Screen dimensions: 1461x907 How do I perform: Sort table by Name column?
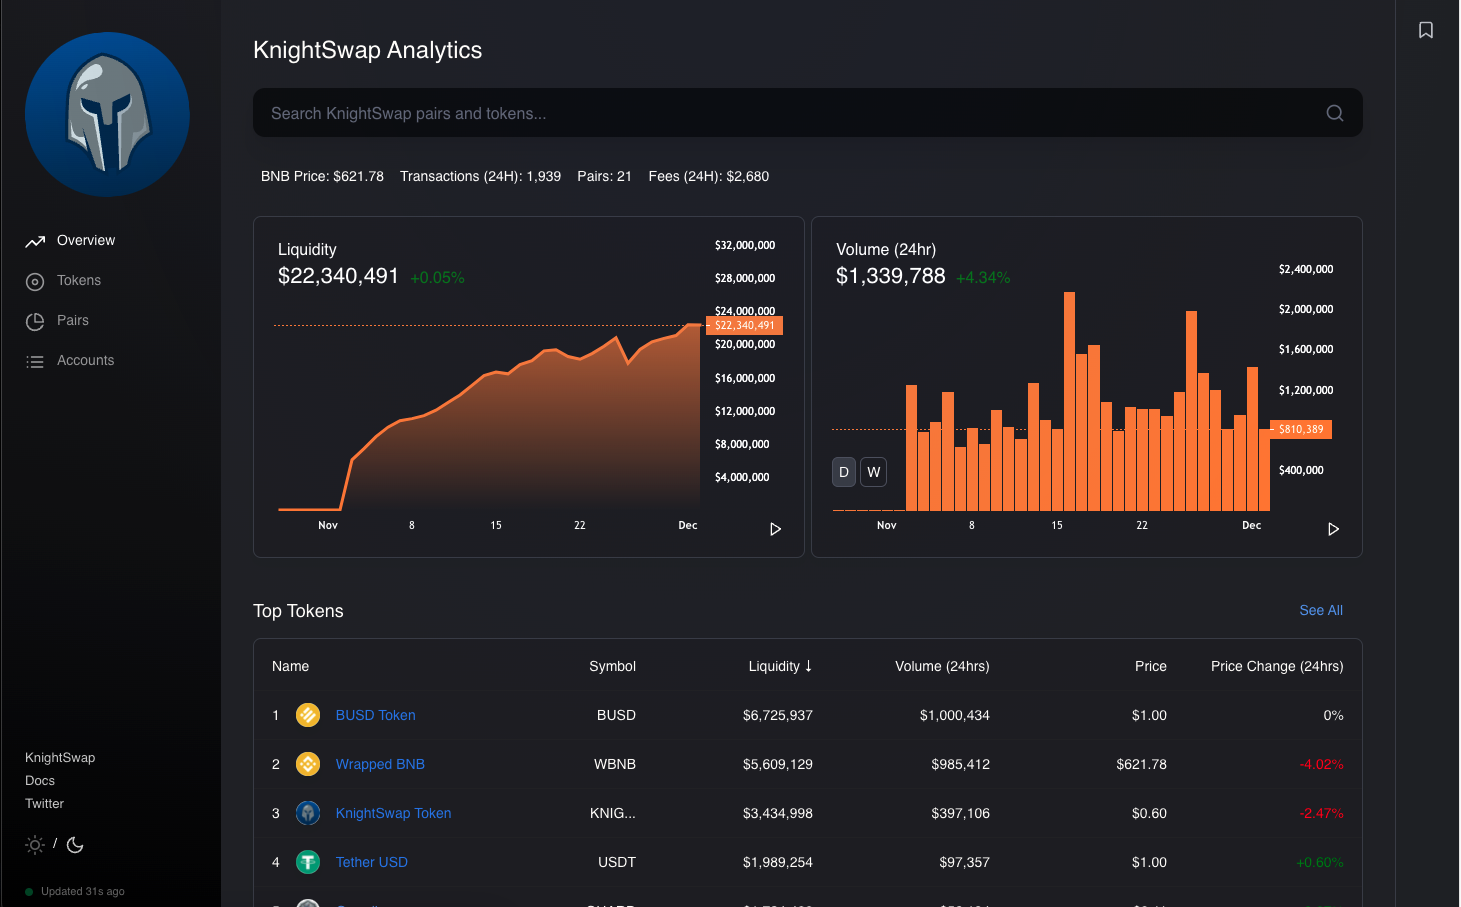coord(290,666)
